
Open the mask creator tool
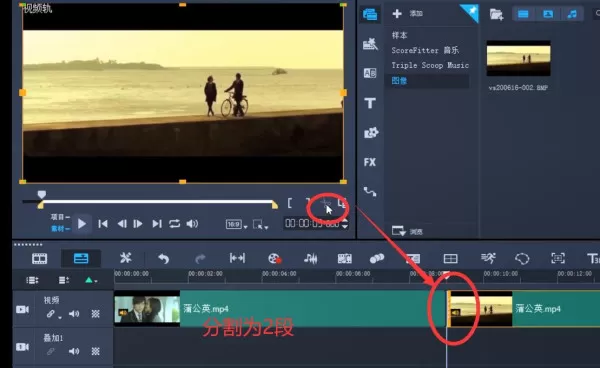(522, 259)
